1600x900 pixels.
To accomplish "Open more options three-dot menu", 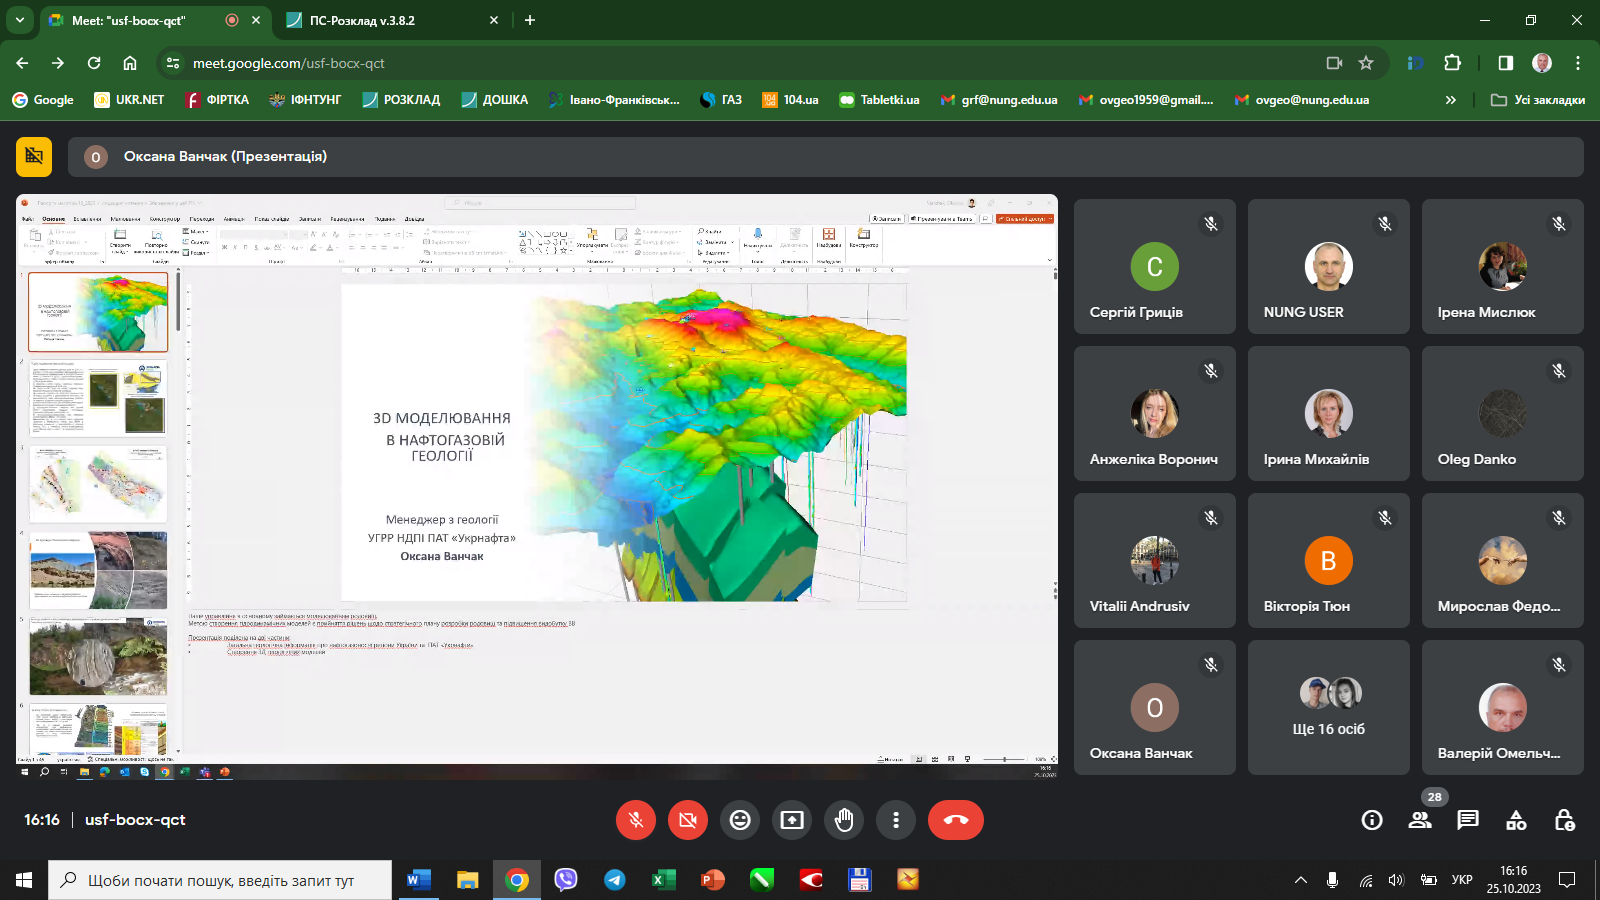I will pyautogui.click(x=896, y=820).
